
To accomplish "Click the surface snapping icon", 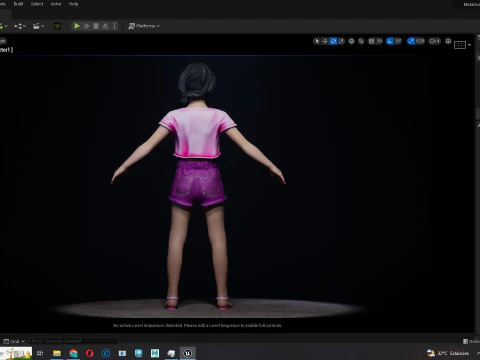I will click(361, 41).
